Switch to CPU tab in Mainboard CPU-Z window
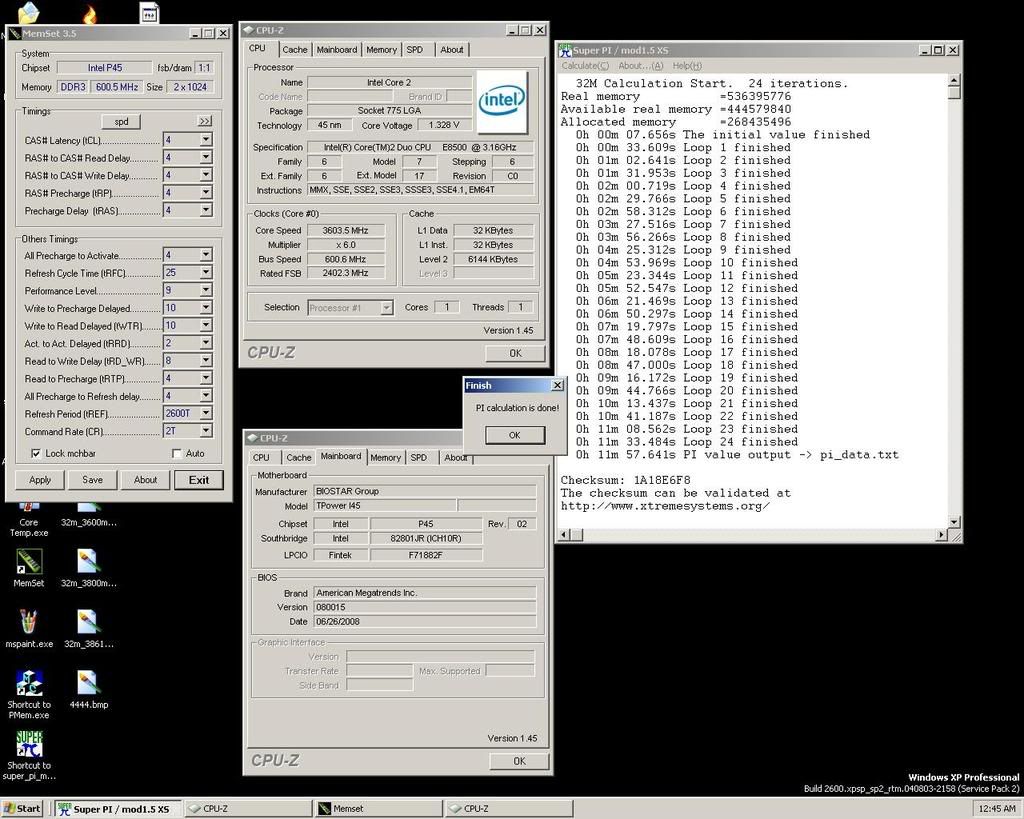Screen dimensions: 1024x819 coord(261,458)
